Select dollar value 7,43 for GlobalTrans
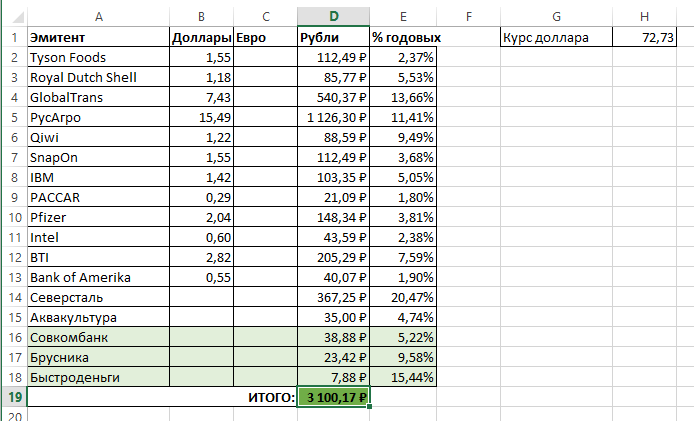Image resolution: width=694 pixels, height=421 pixels. 201,97
